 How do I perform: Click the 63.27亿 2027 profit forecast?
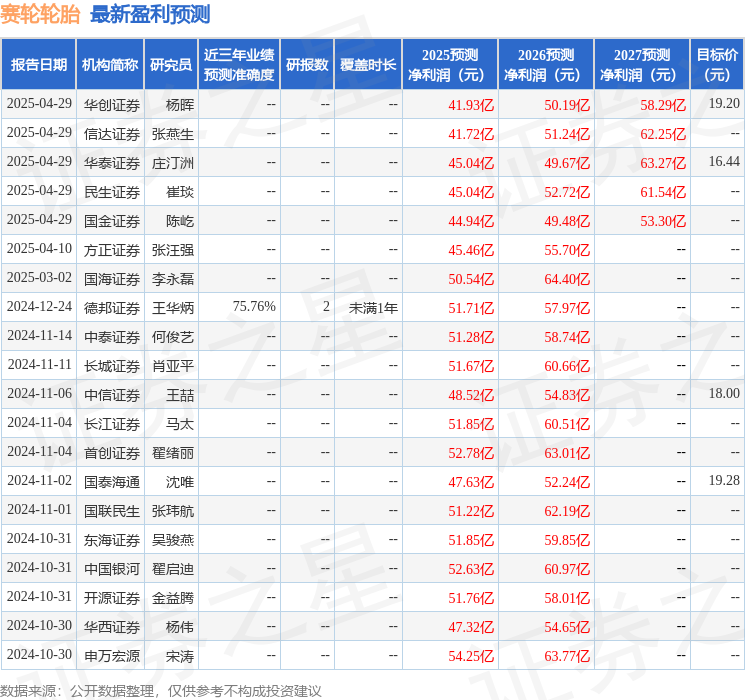tap(663, 163)
